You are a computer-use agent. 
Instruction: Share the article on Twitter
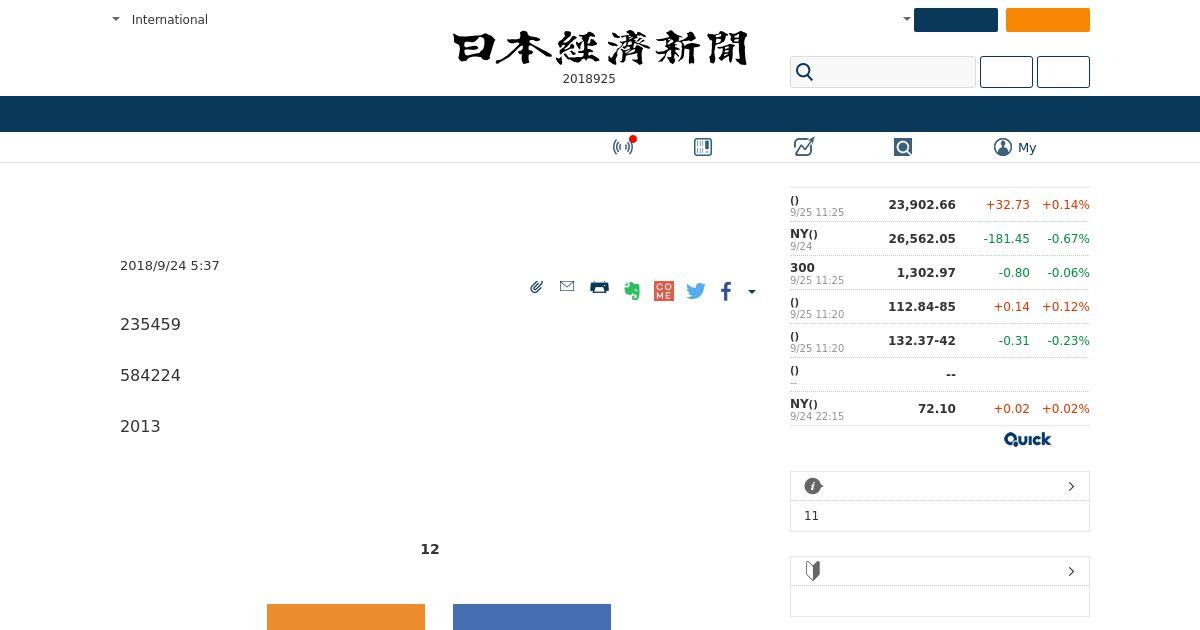[x=696, y=291]
